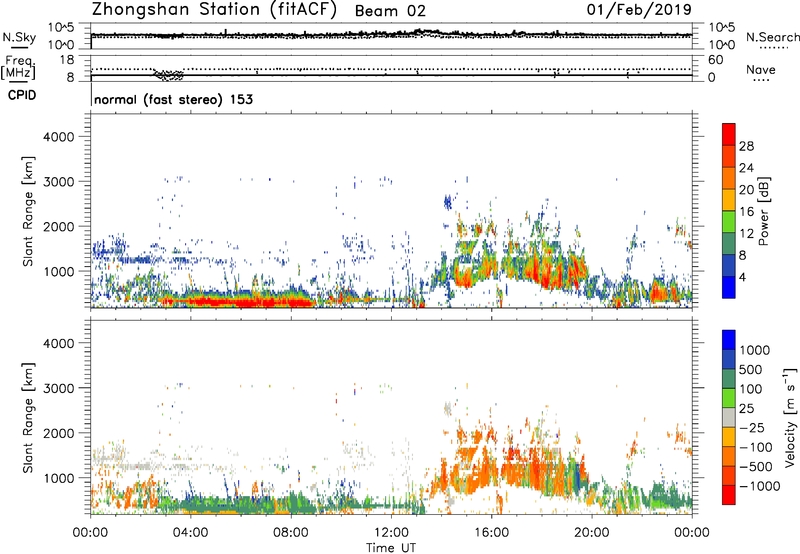Pick the dark blue top Velocity colorbar segment

point(729,340)
